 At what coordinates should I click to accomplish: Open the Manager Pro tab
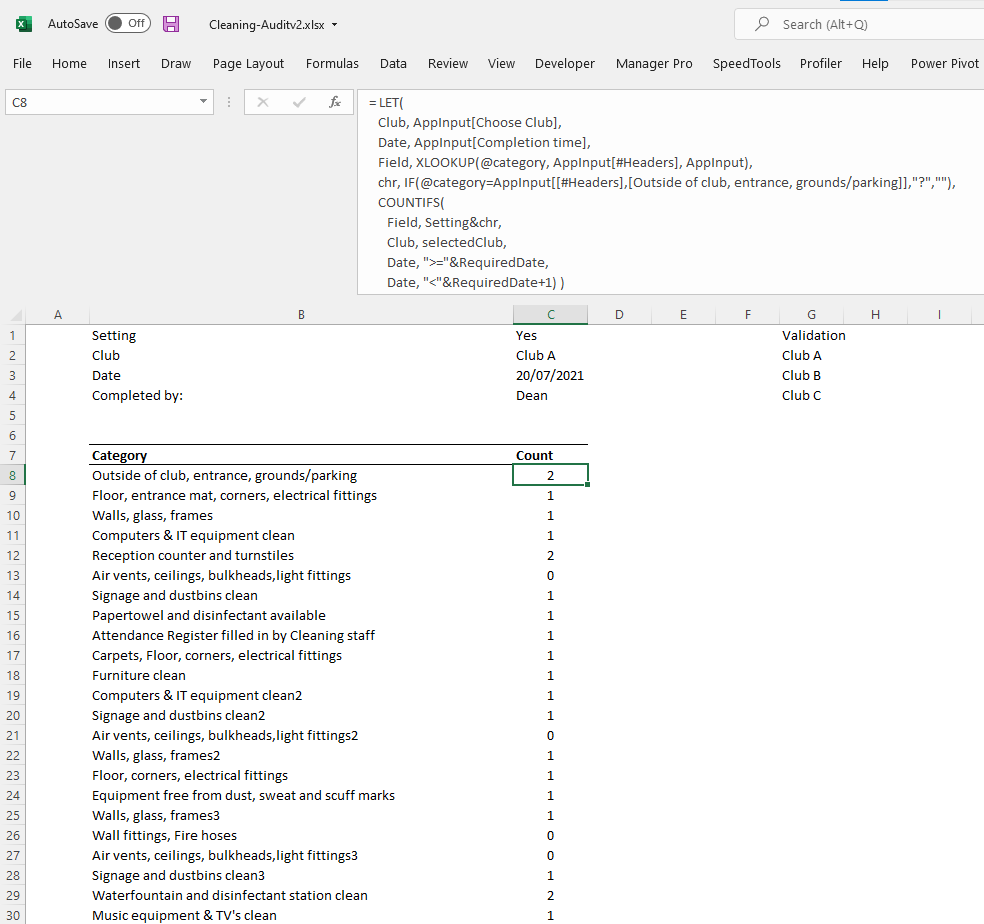[x=654, y=63]
